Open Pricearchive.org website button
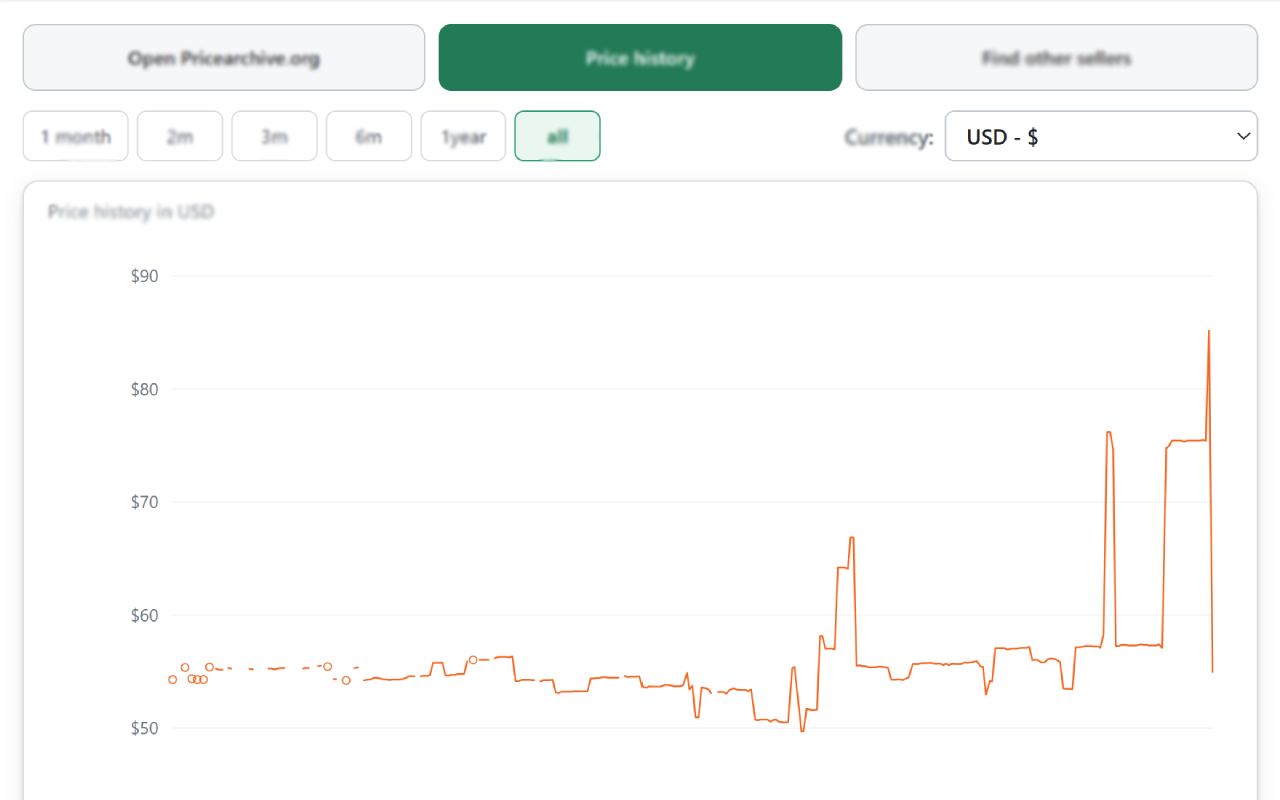 [224, 58]
